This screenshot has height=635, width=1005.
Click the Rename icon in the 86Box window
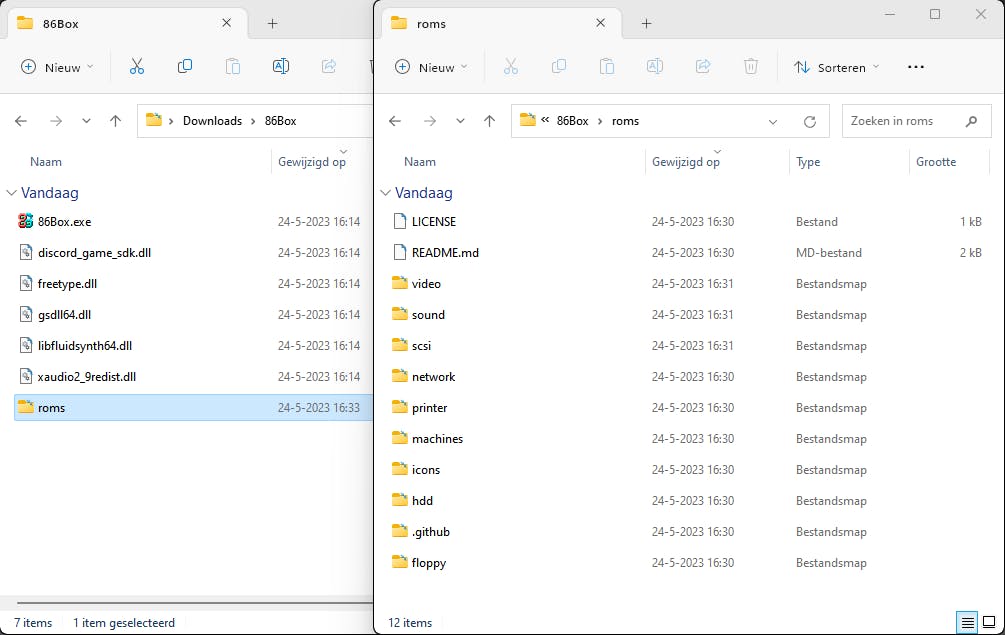point(281,67)
